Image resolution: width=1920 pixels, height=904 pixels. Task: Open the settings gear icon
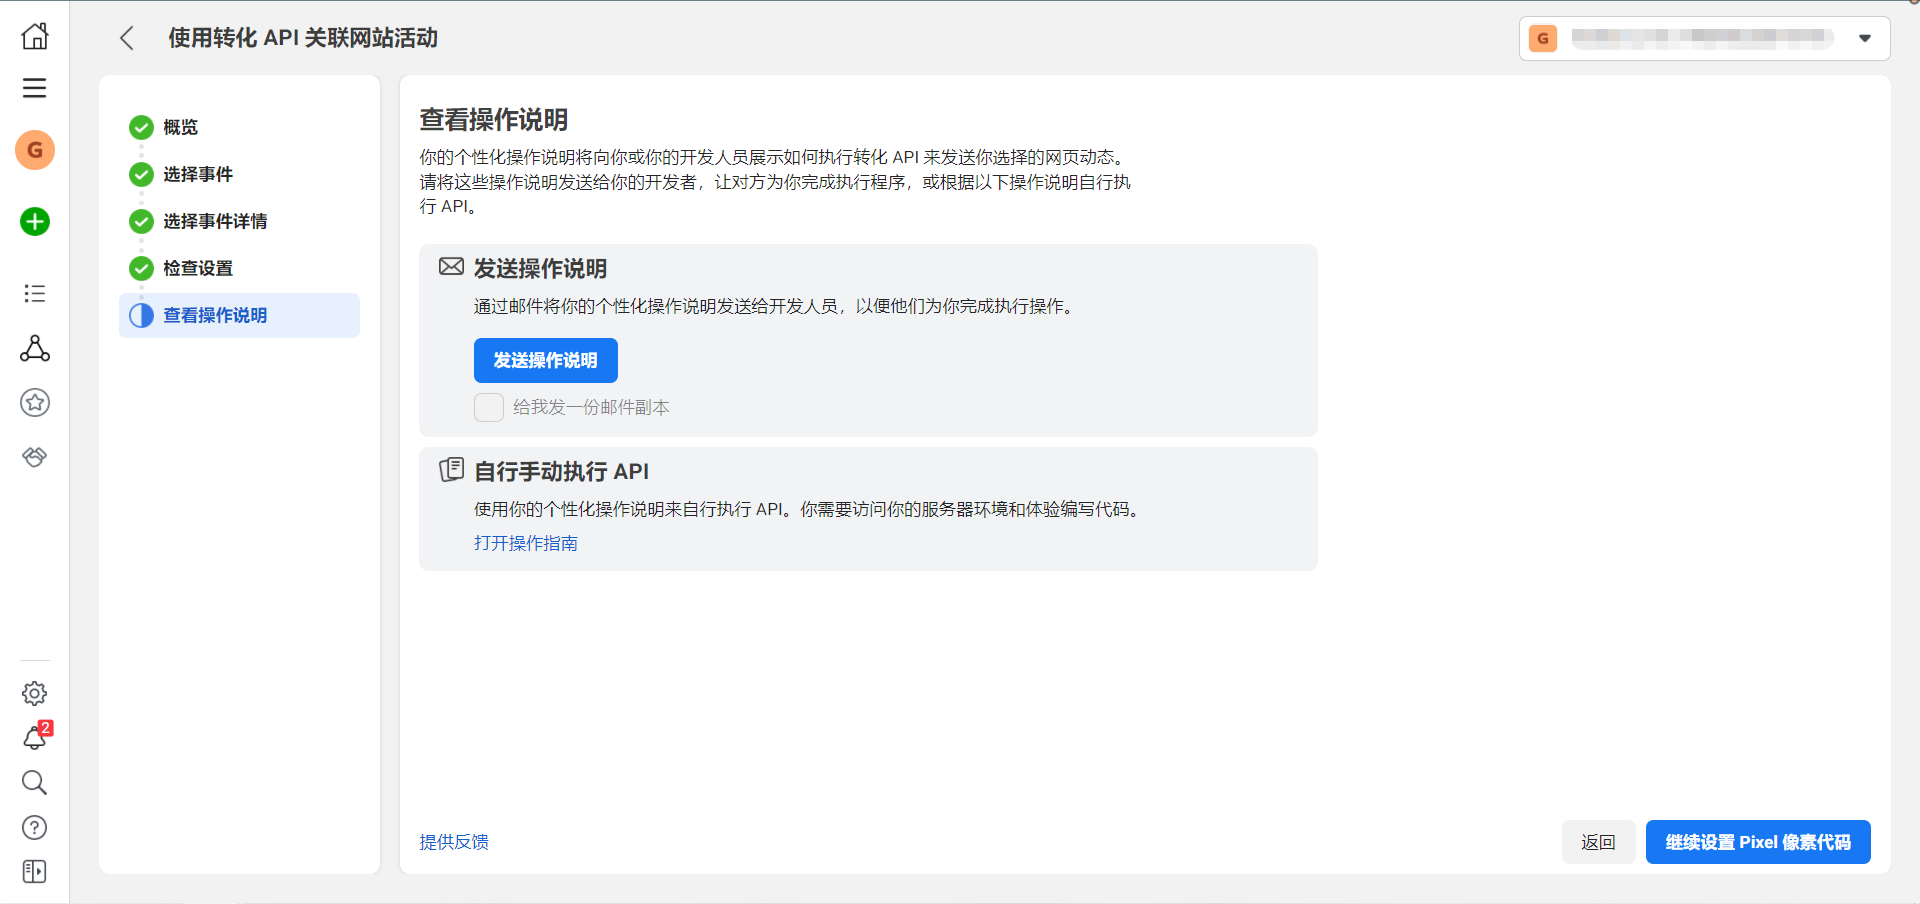click(35, 693)
